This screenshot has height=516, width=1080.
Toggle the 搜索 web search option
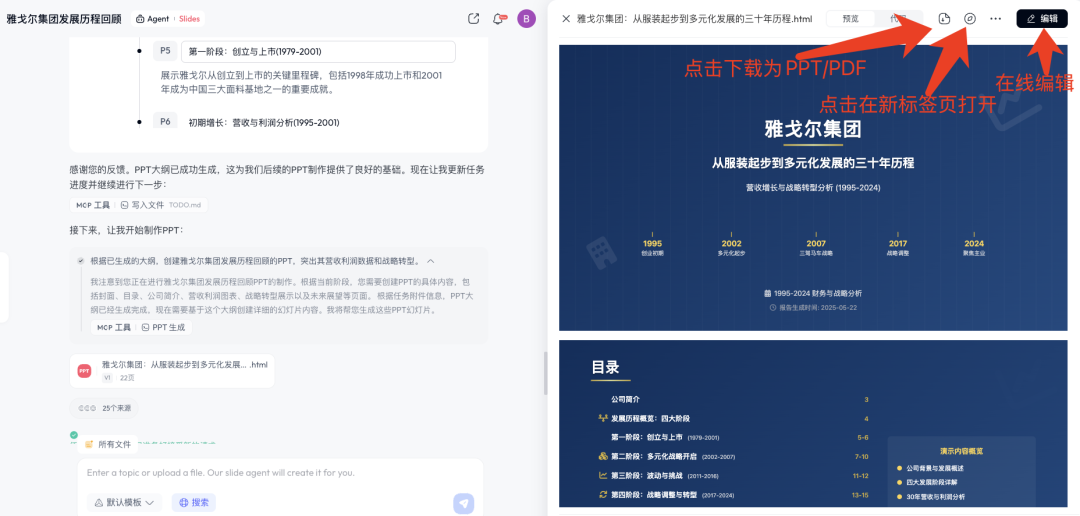[x=194, y=503]
